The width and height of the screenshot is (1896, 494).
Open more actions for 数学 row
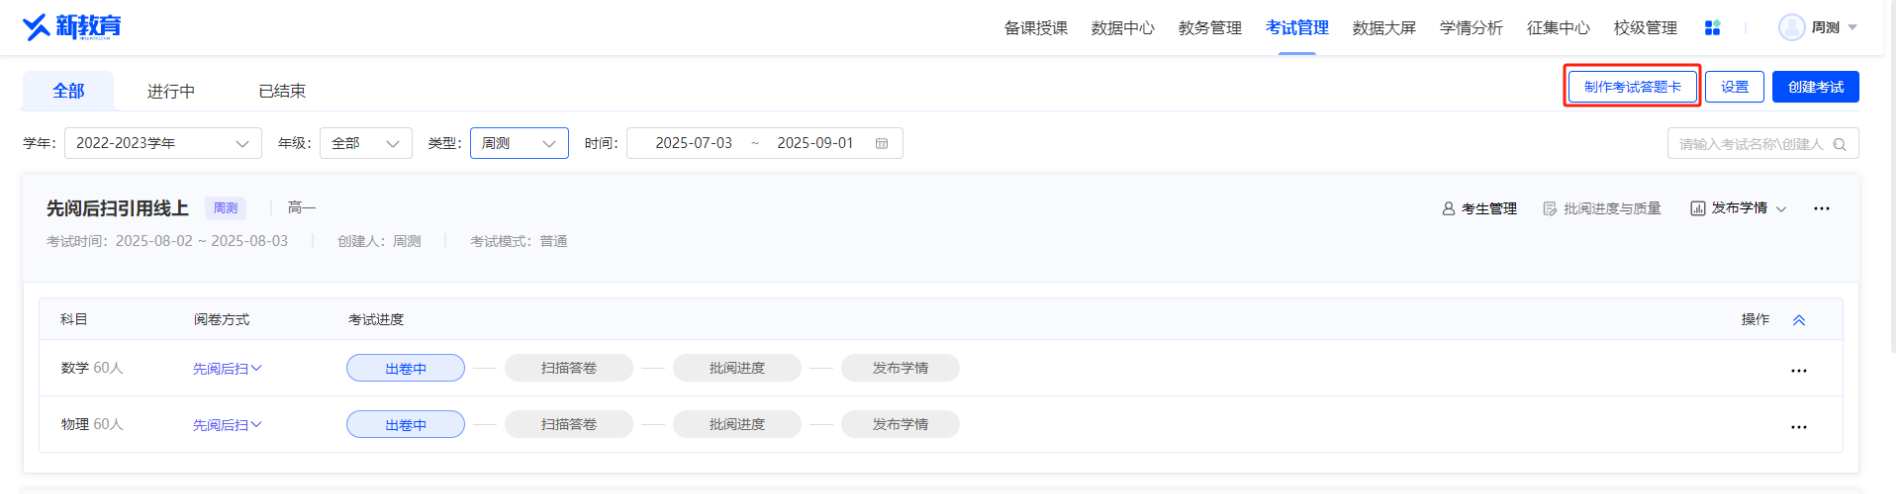coord(1799,370)
